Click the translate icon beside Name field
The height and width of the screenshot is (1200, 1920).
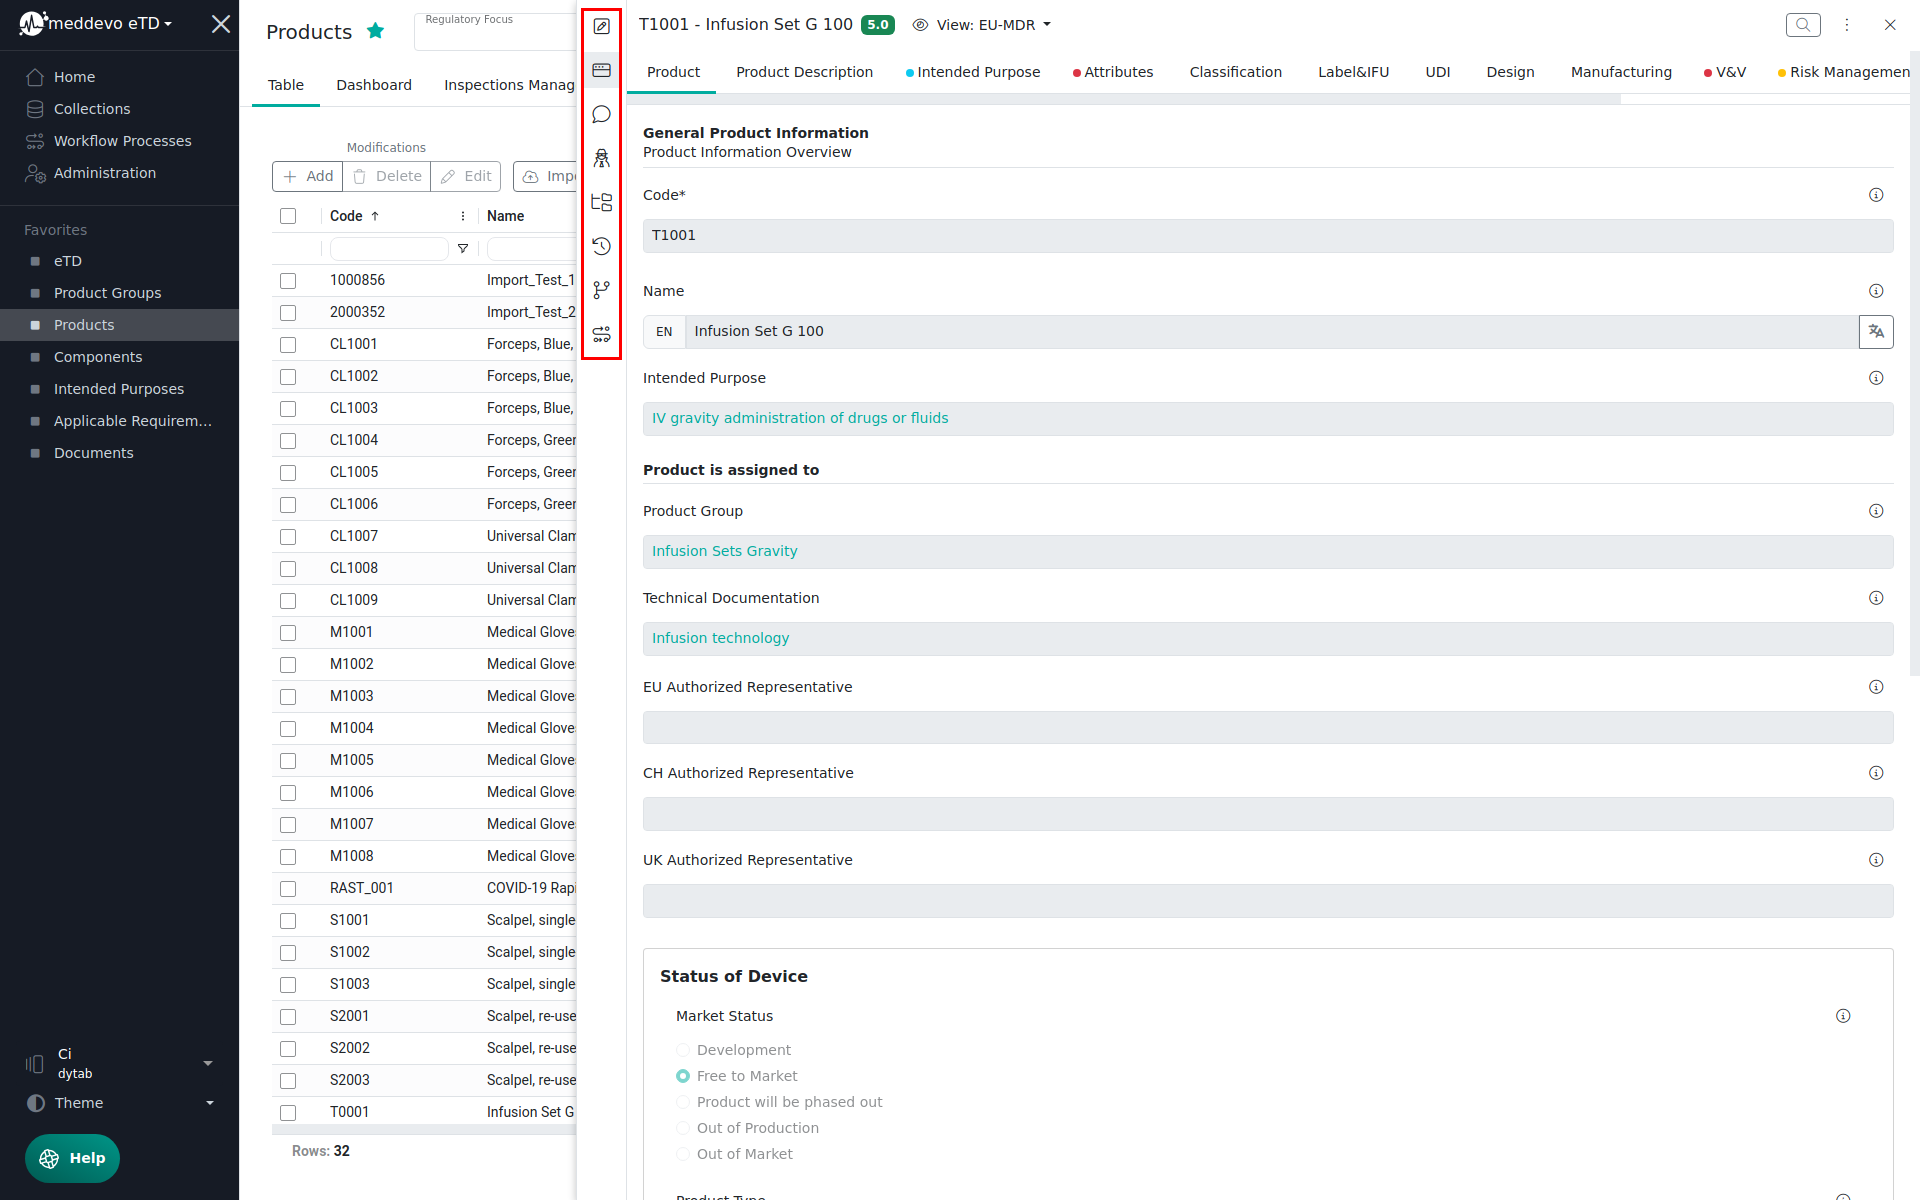tap(1875, 332)
